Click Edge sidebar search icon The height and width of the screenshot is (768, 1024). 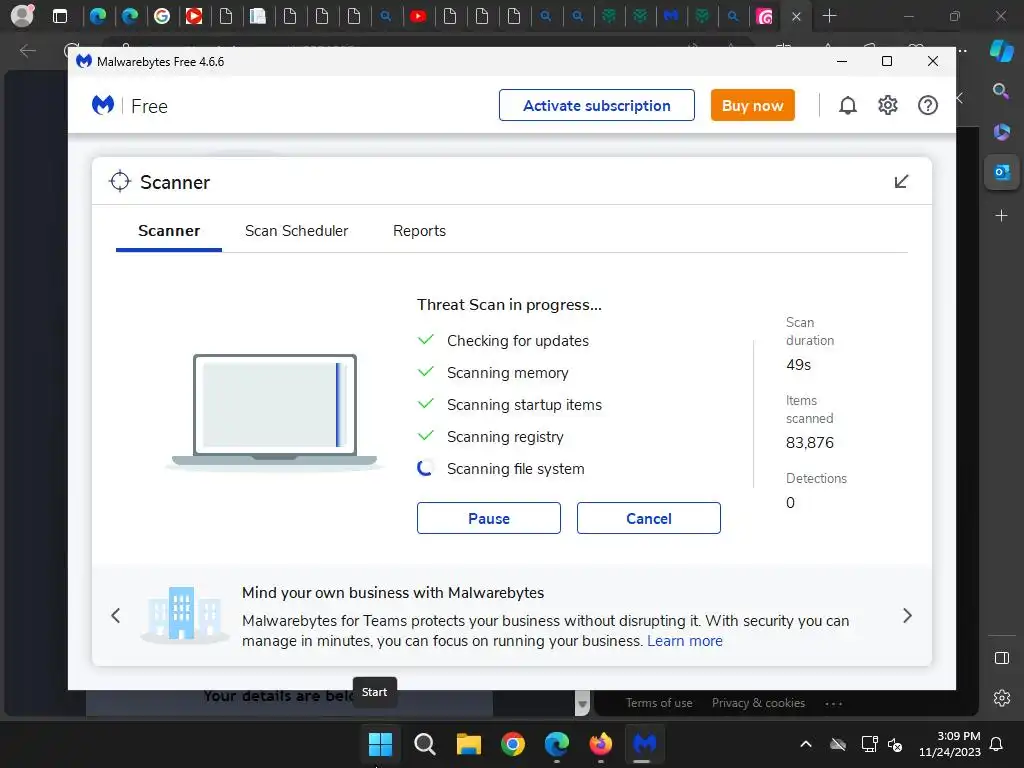[x=1001, y=91]
